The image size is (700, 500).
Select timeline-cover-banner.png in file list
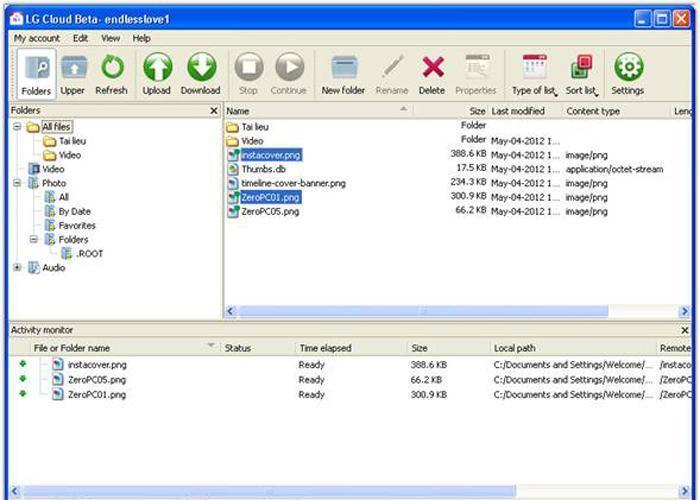[x=293, y=184]
